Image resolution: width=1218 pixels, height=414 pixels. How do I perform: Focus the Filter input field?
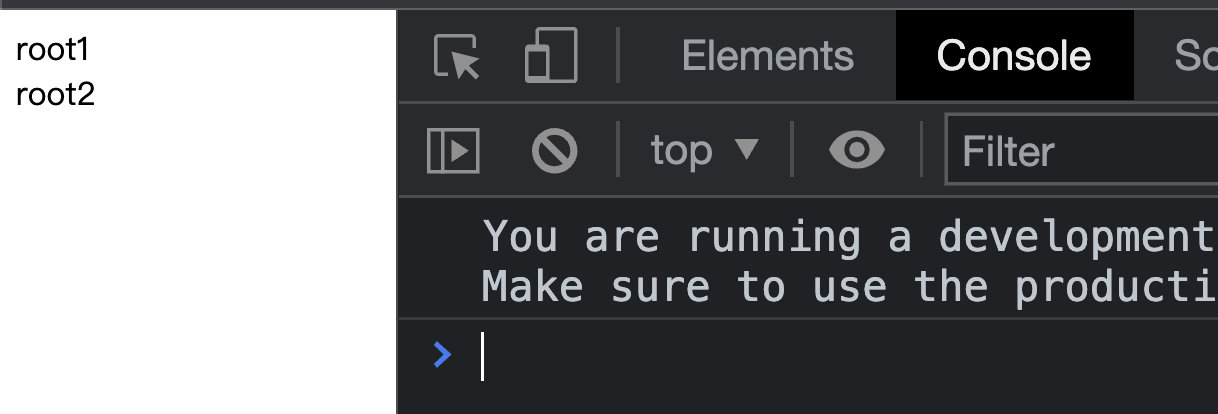[1082, 151]
